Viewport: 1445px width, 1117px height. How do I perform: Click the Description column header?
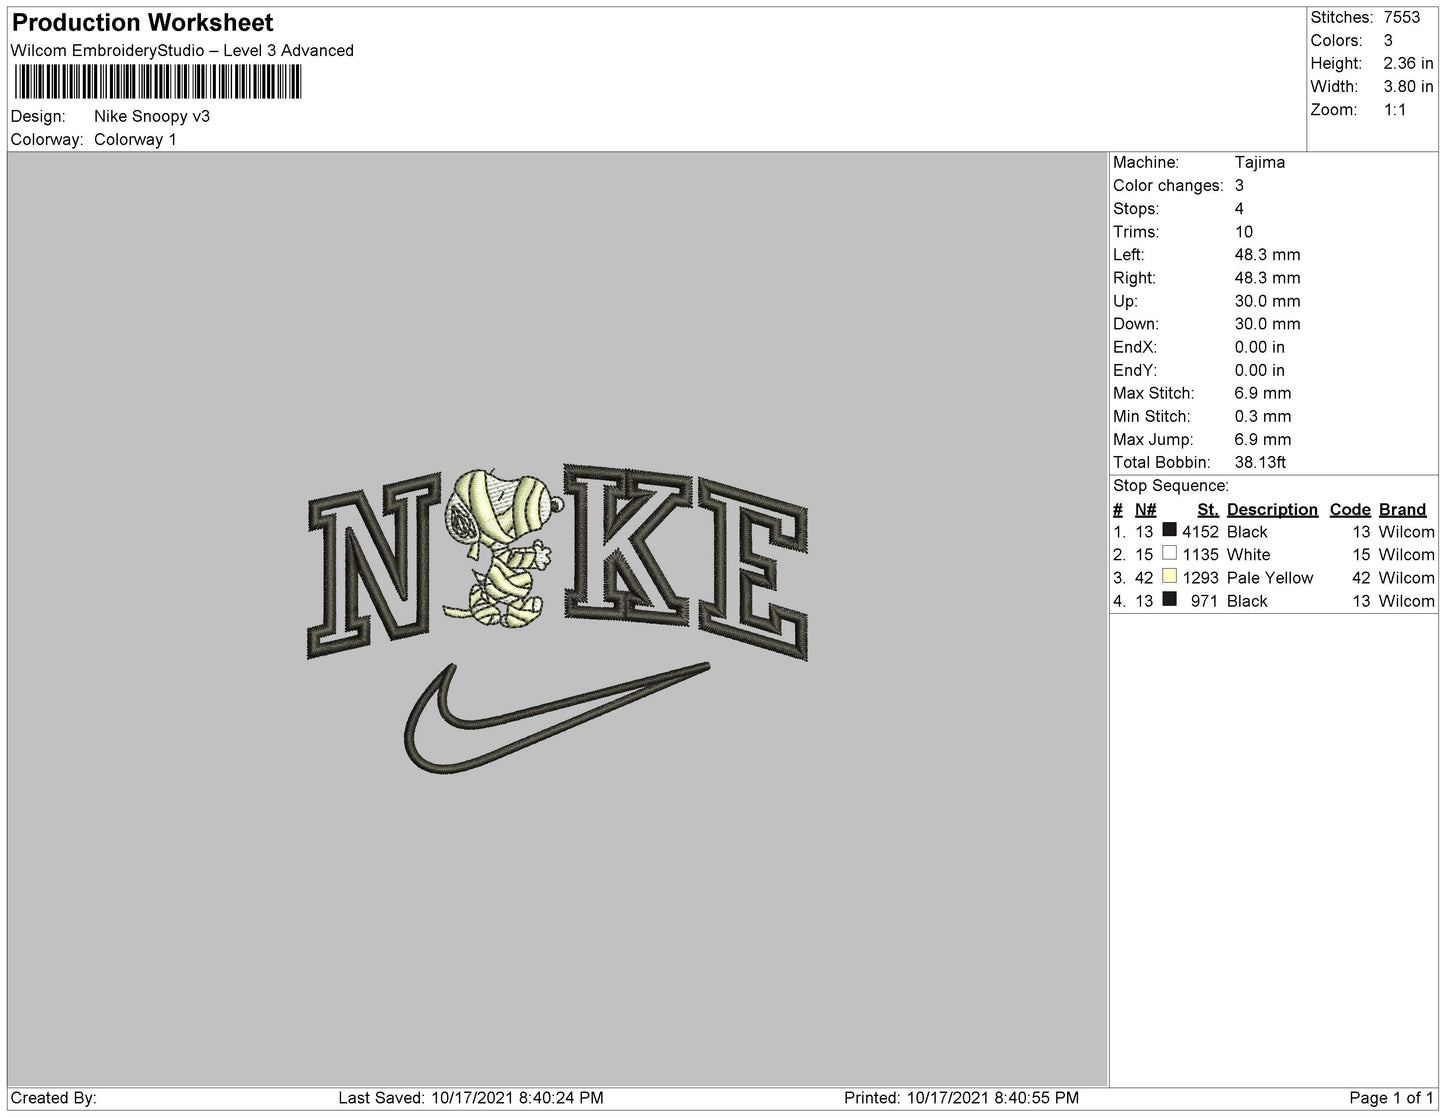(1272, 509)
